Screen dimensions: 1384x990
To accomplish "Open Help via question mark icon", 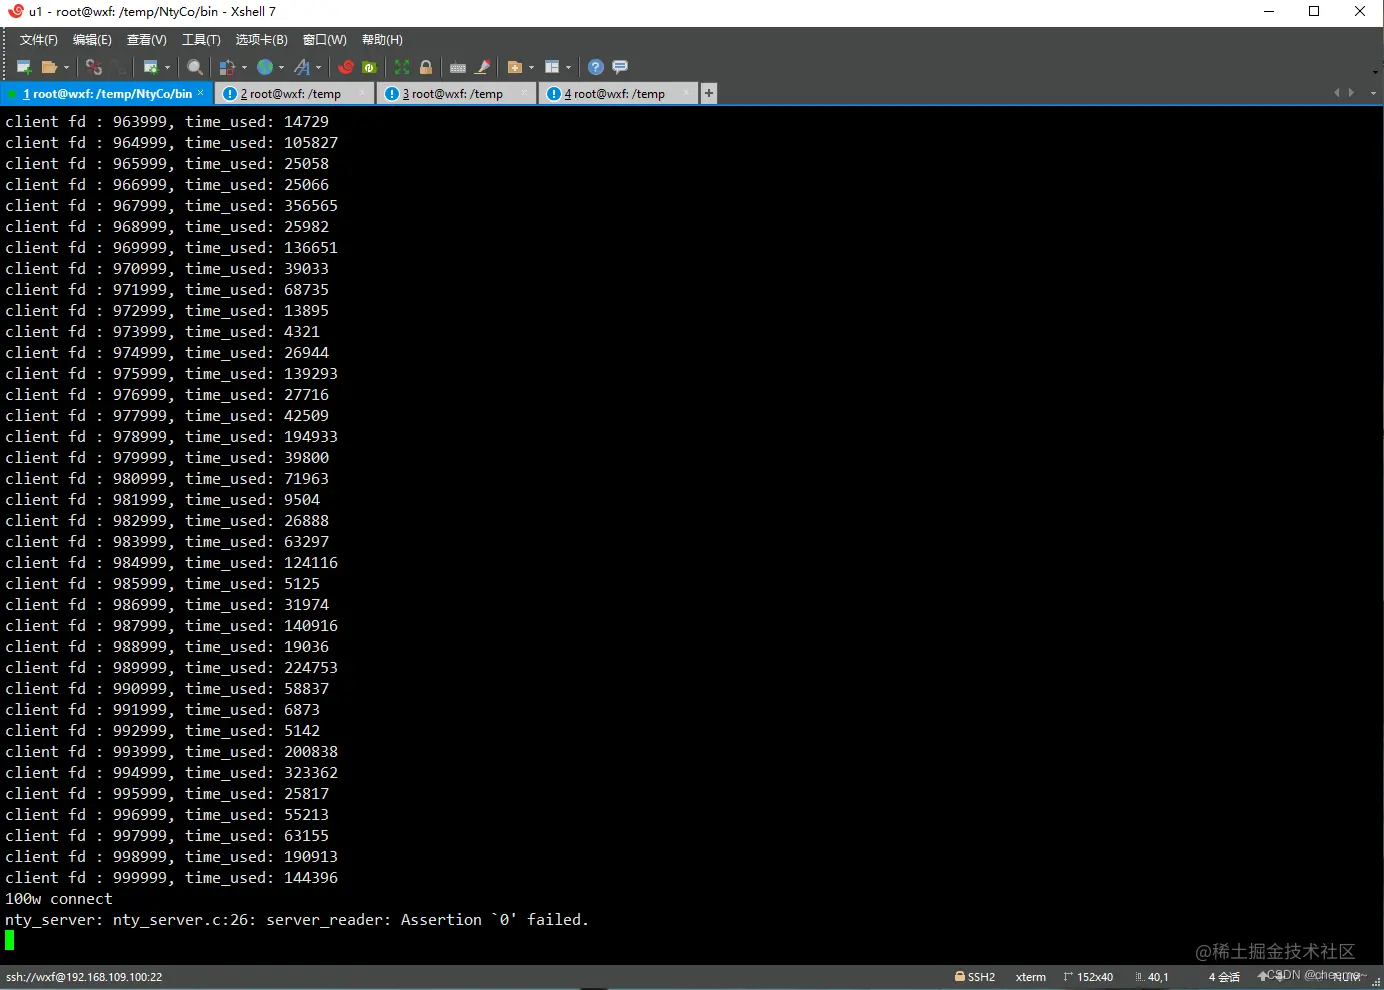I will click(x=596, y=67).
